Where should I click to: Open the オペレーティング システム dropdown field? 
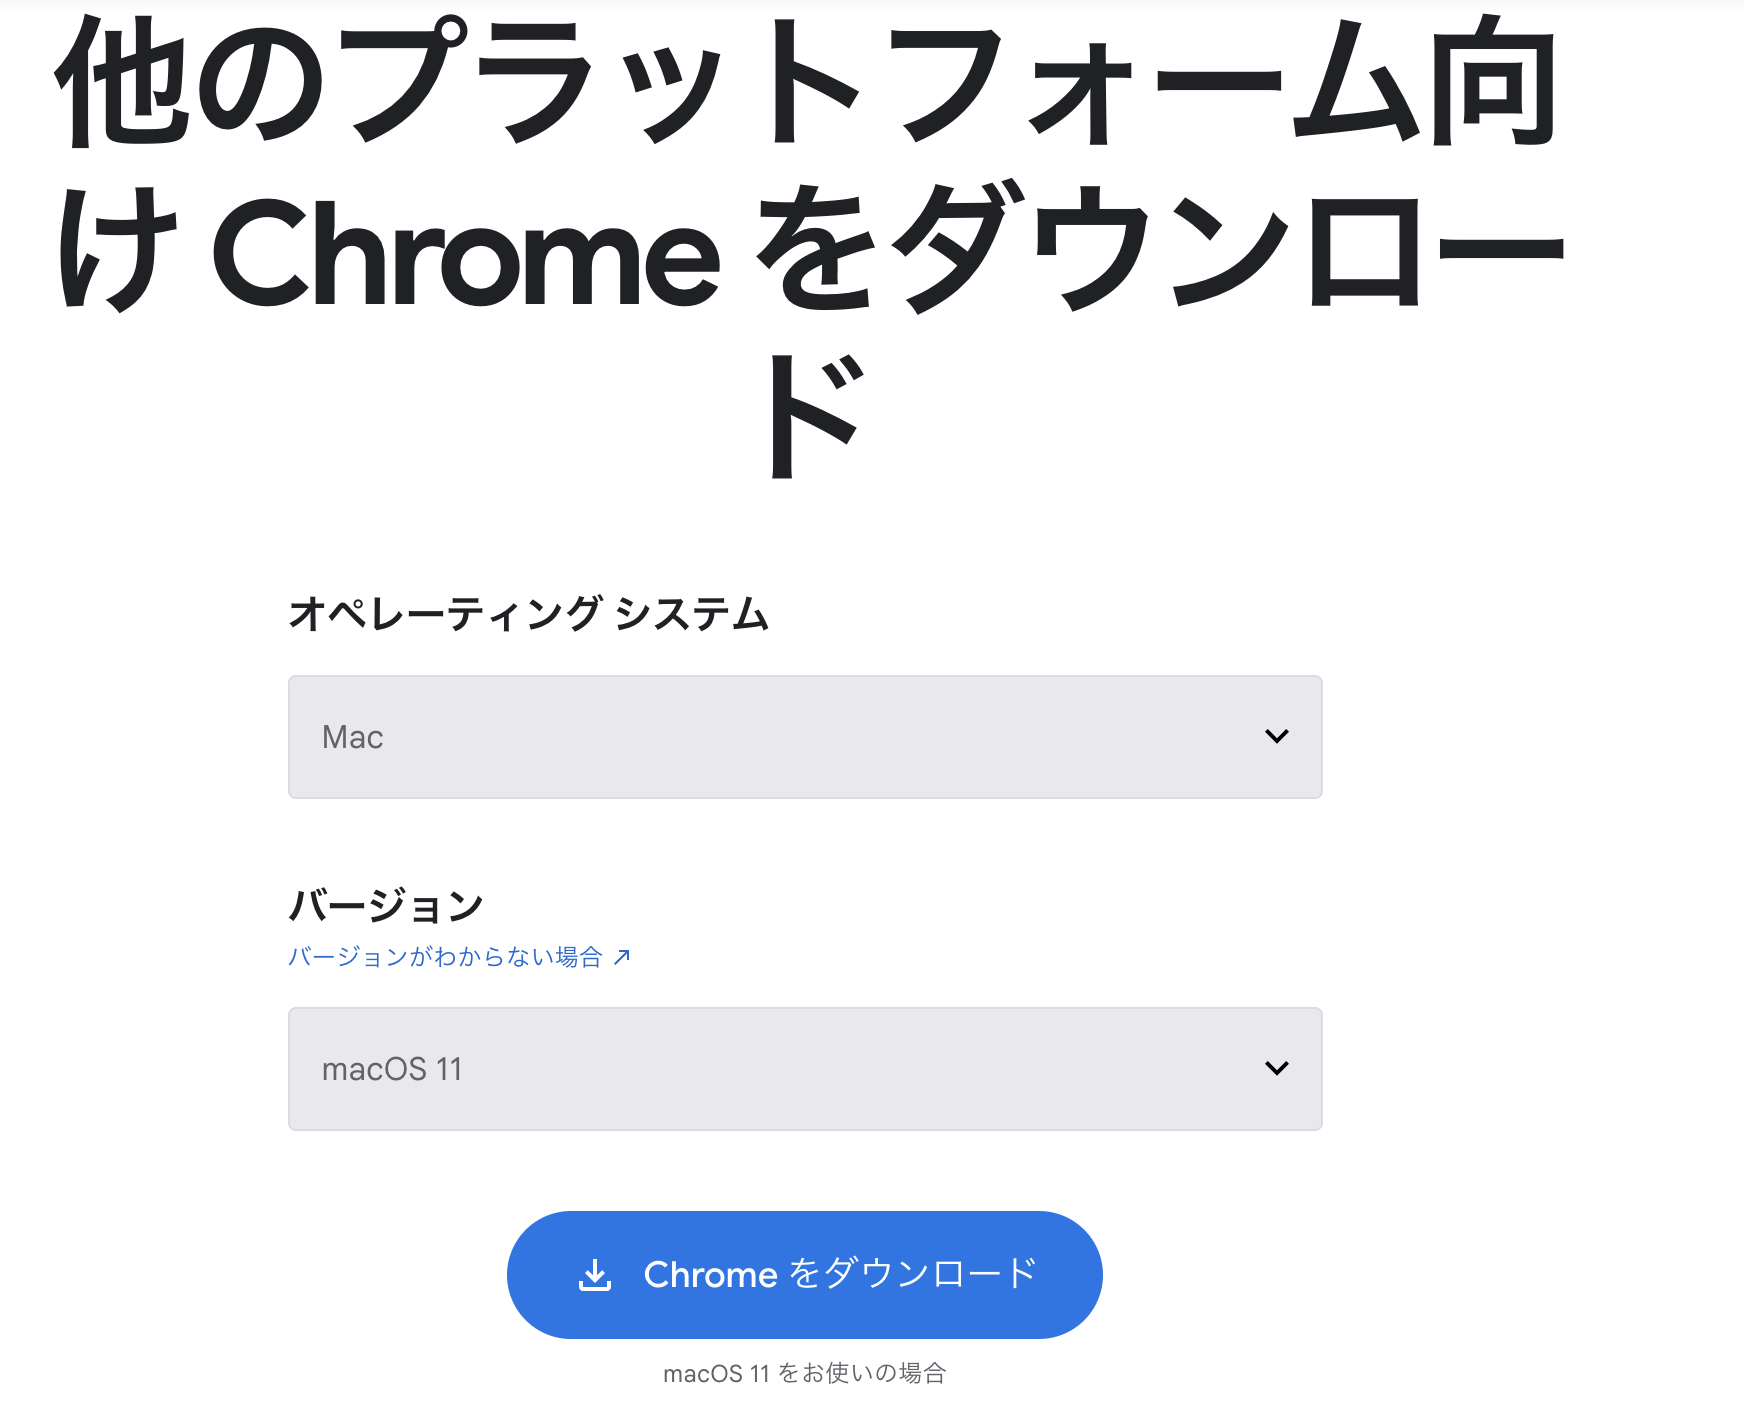click(804, 737)
